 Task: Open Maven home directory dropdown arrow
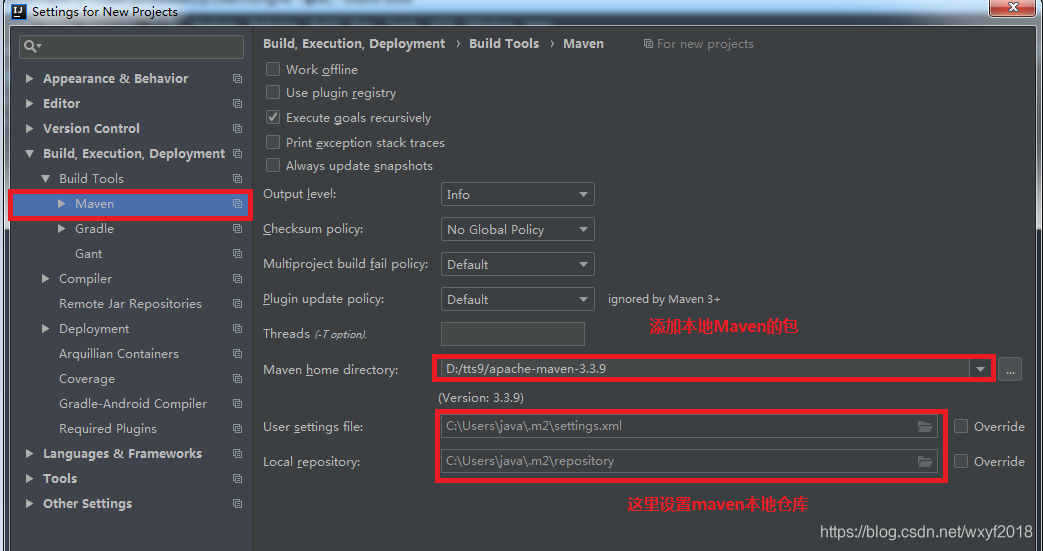[x=980, y=369]
